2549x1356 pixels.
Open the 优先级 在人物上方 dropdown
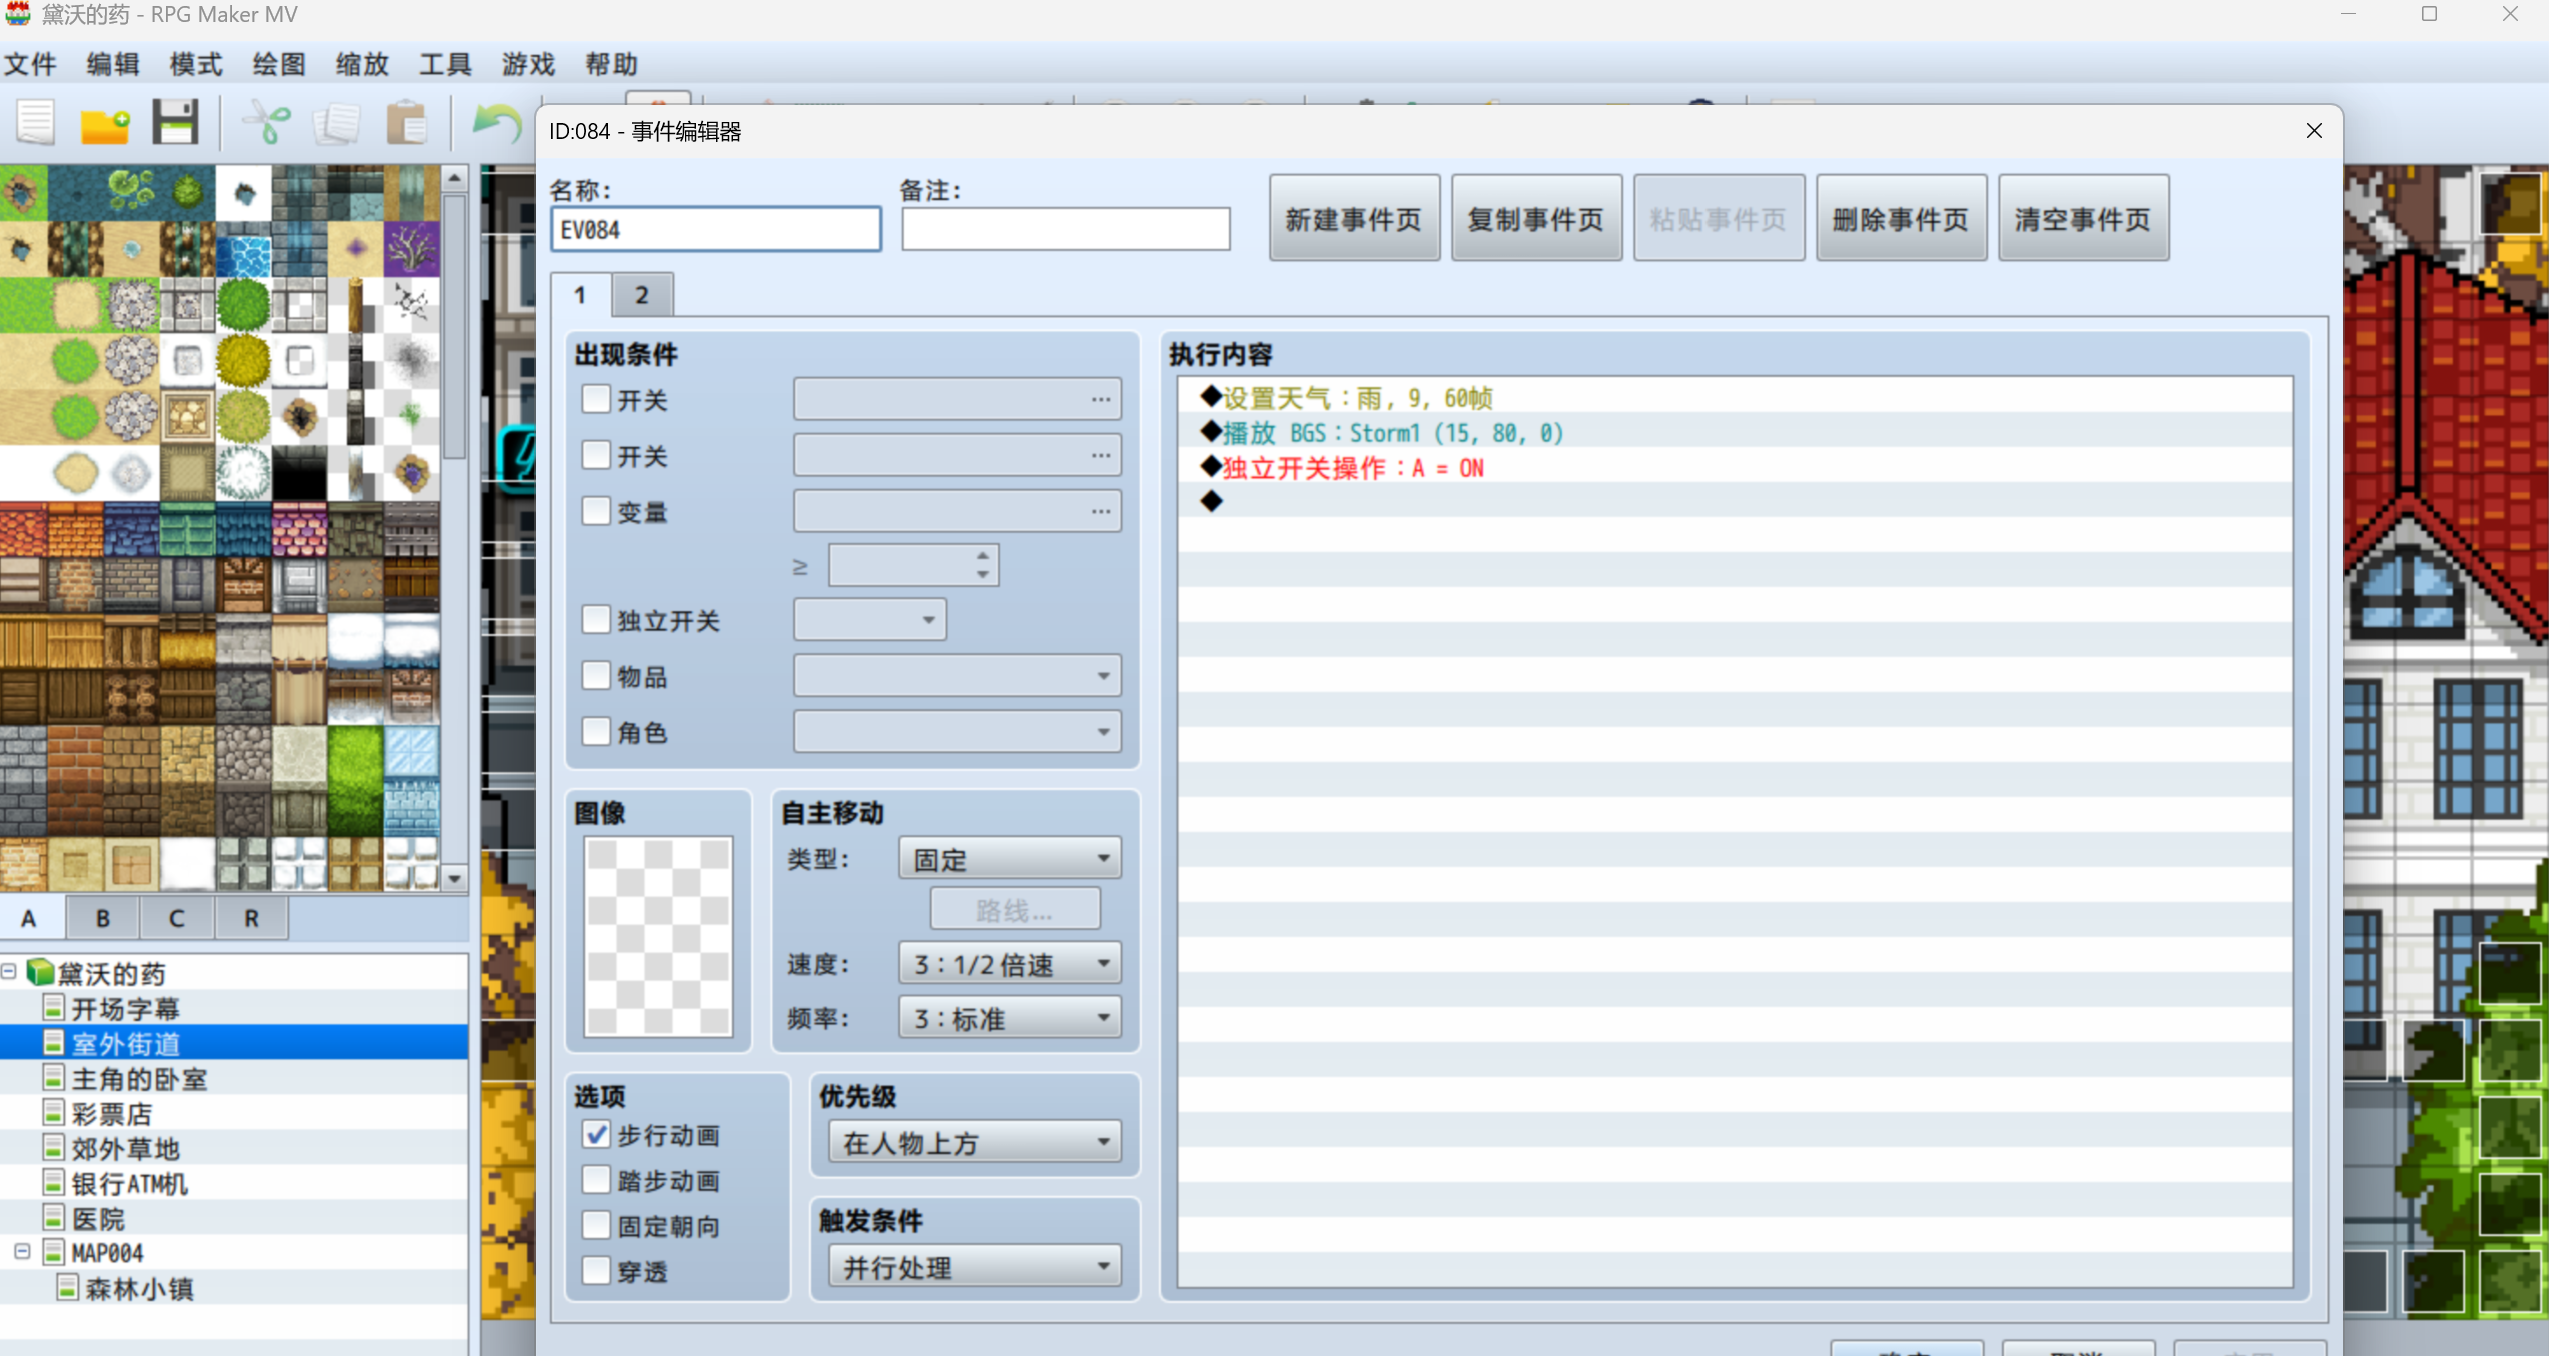coord(975,1142)
